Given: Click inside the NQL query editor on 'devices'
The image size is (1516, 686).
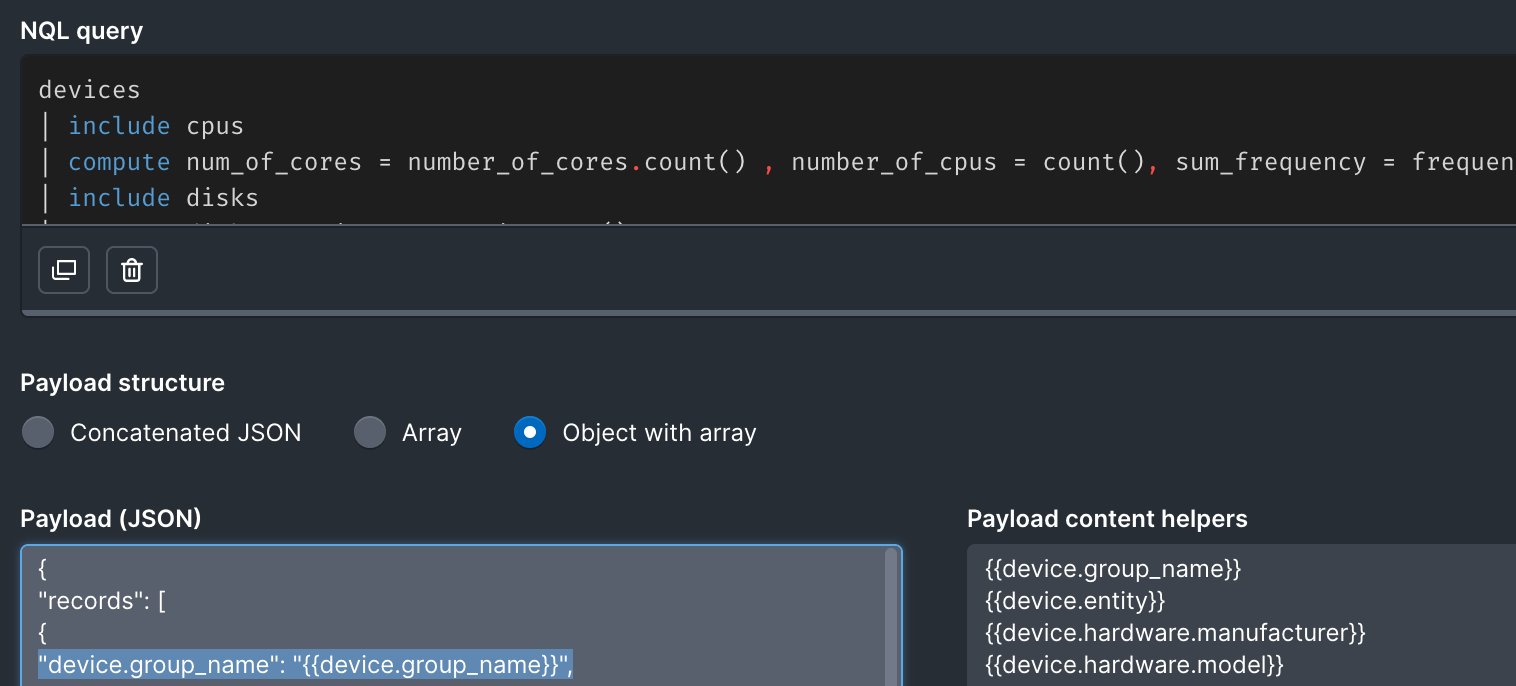Looking at the screenshot, I should tap(89, 90).
